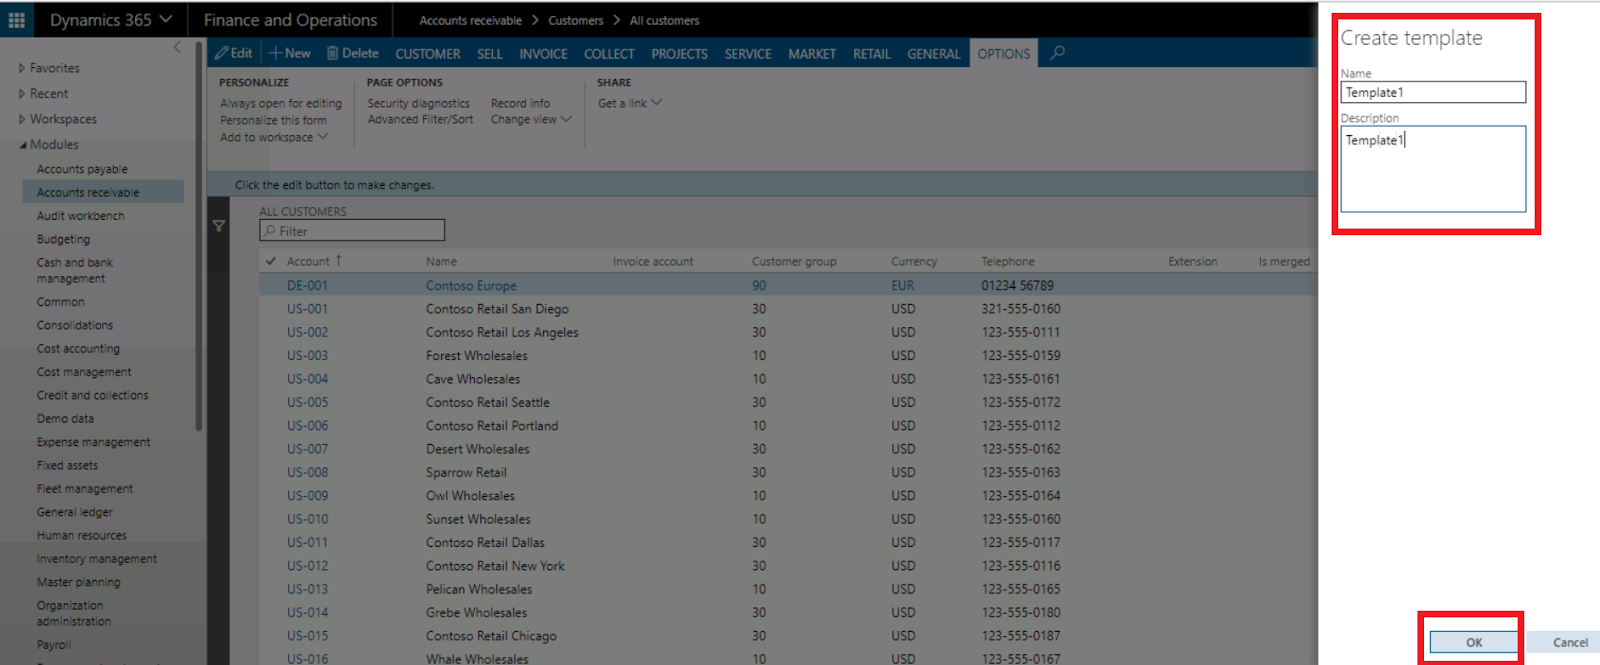Open Security diagnostics

click(x=418, y=103)
